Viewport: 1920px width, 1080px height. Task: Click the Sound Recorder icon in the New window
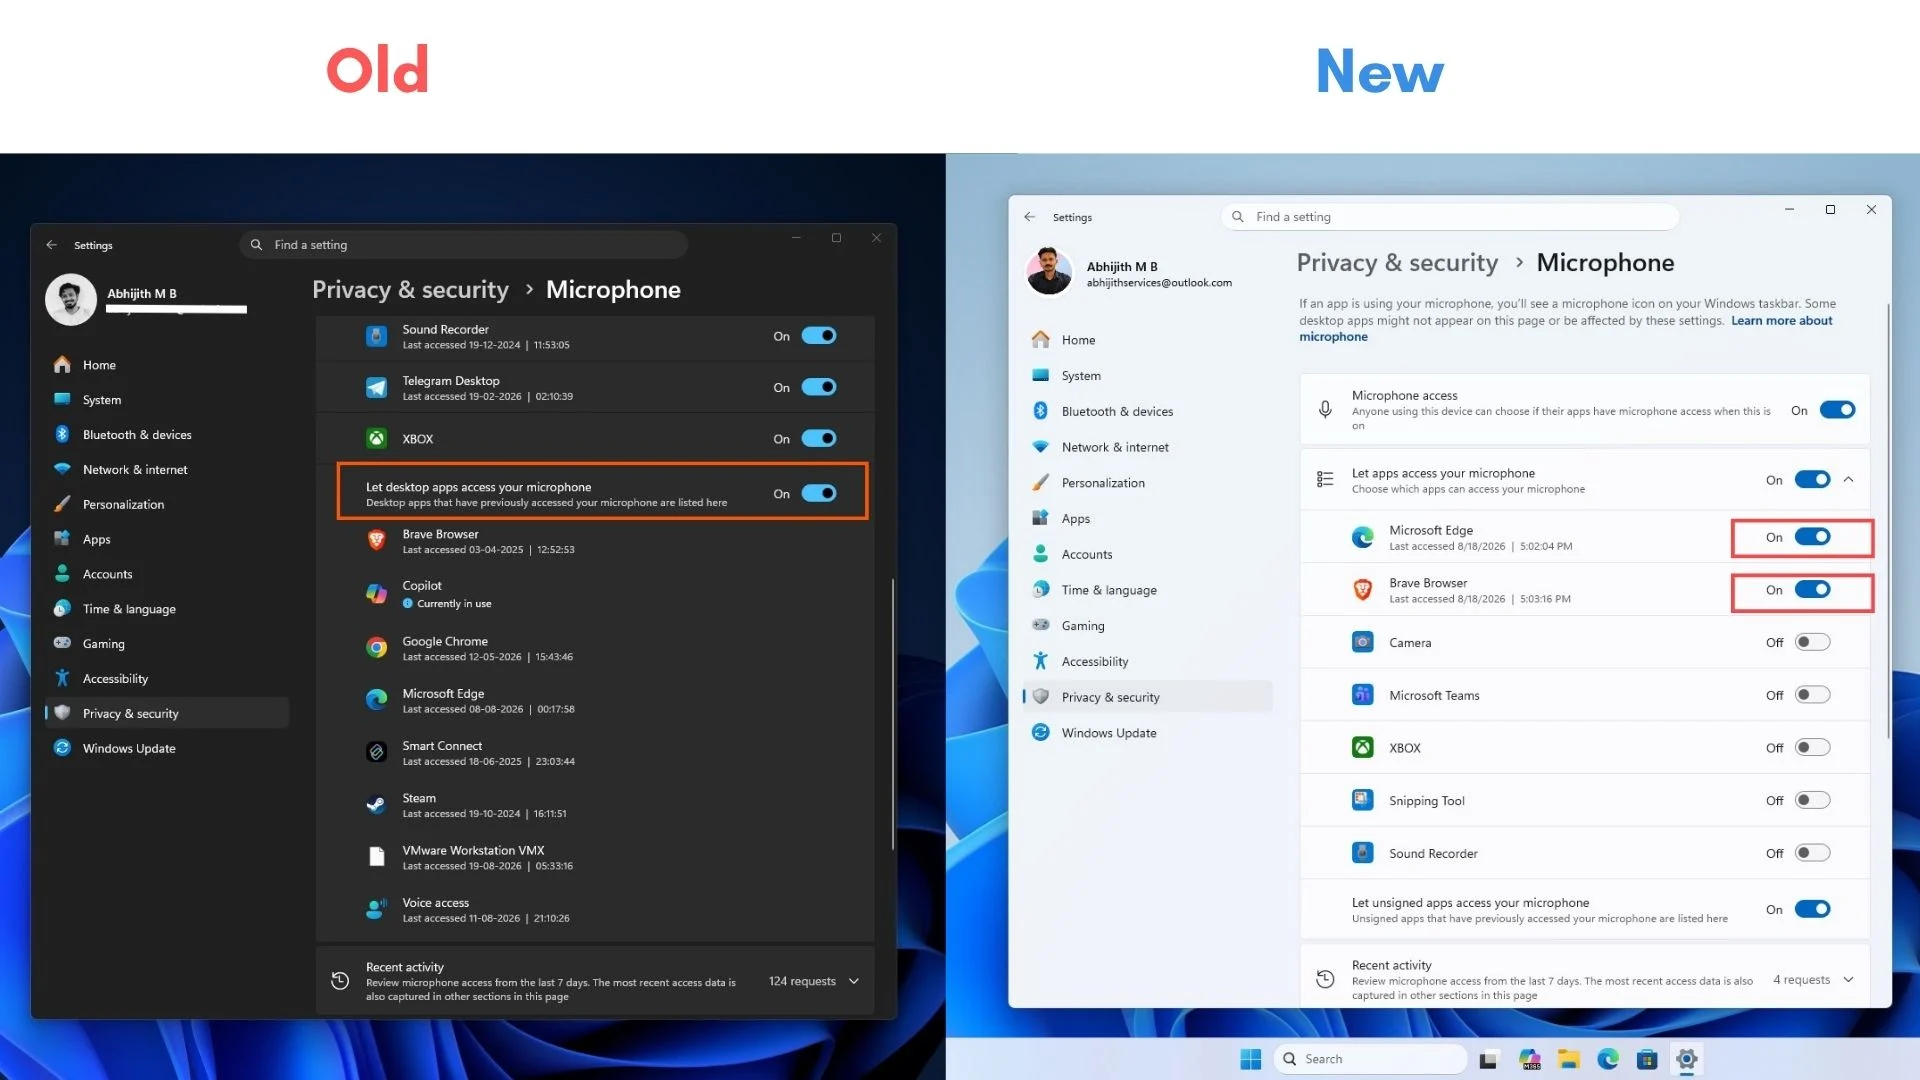[x=1362, y=853]
